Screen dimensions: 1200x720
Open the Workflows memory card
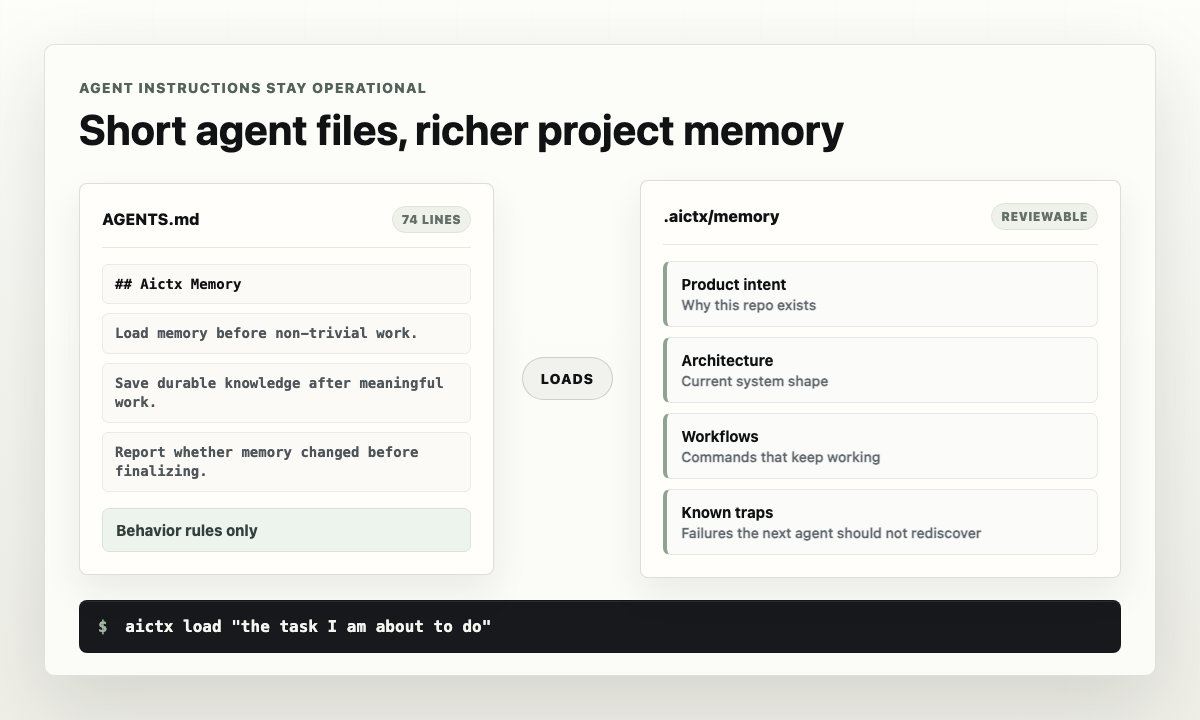880,446
